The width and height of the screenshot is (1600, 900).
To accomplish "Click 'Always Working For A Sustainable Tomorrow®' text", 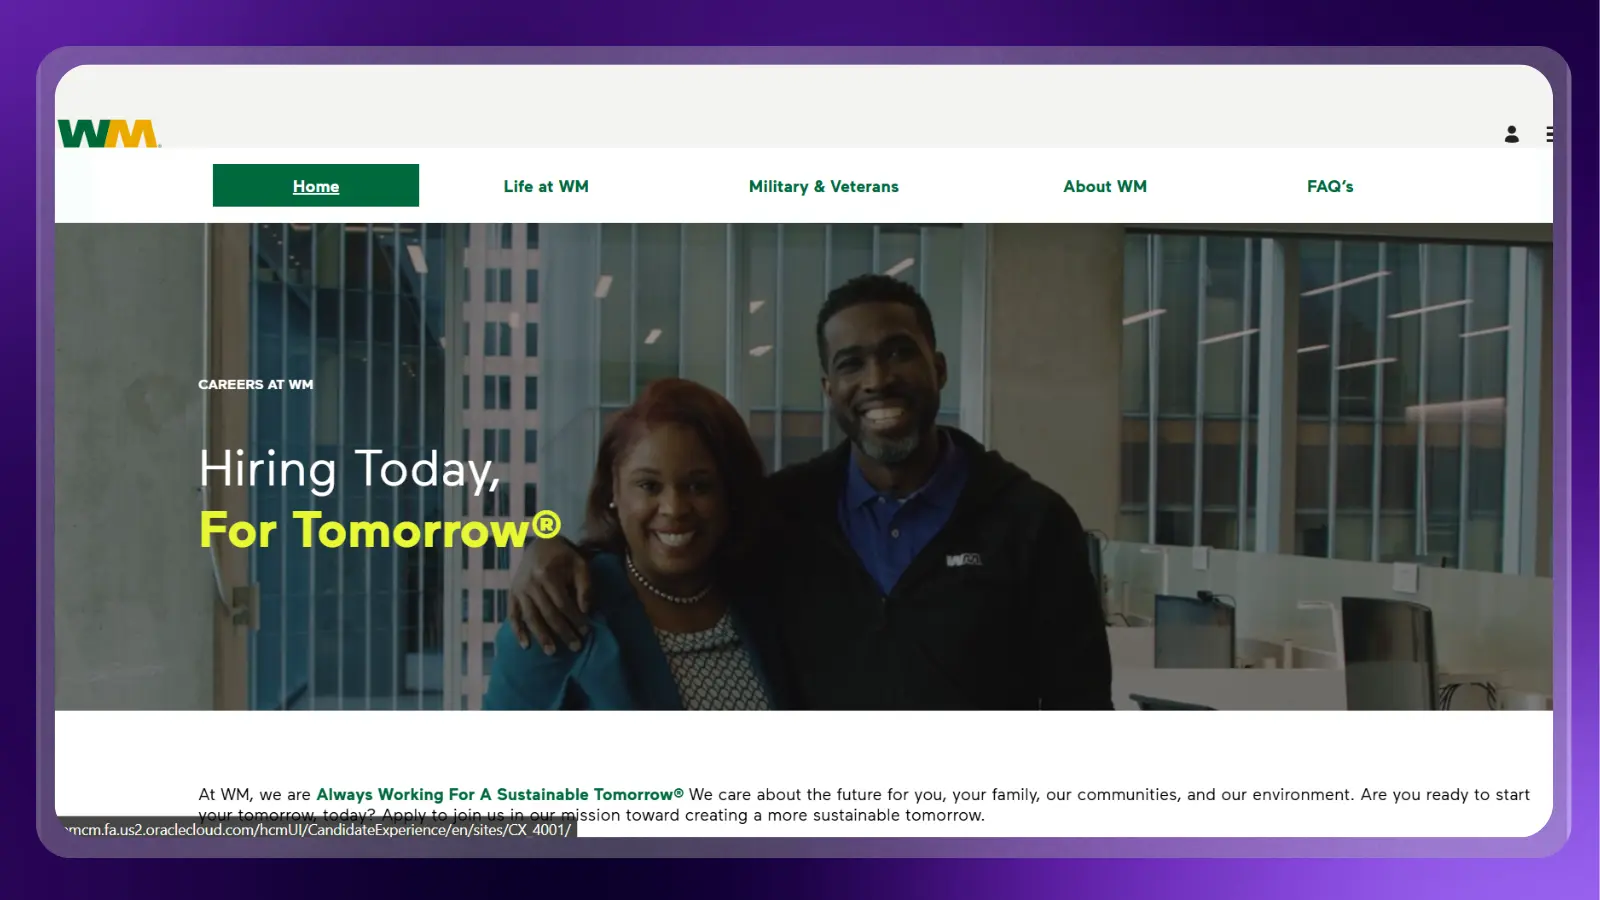I will point(500,794).
